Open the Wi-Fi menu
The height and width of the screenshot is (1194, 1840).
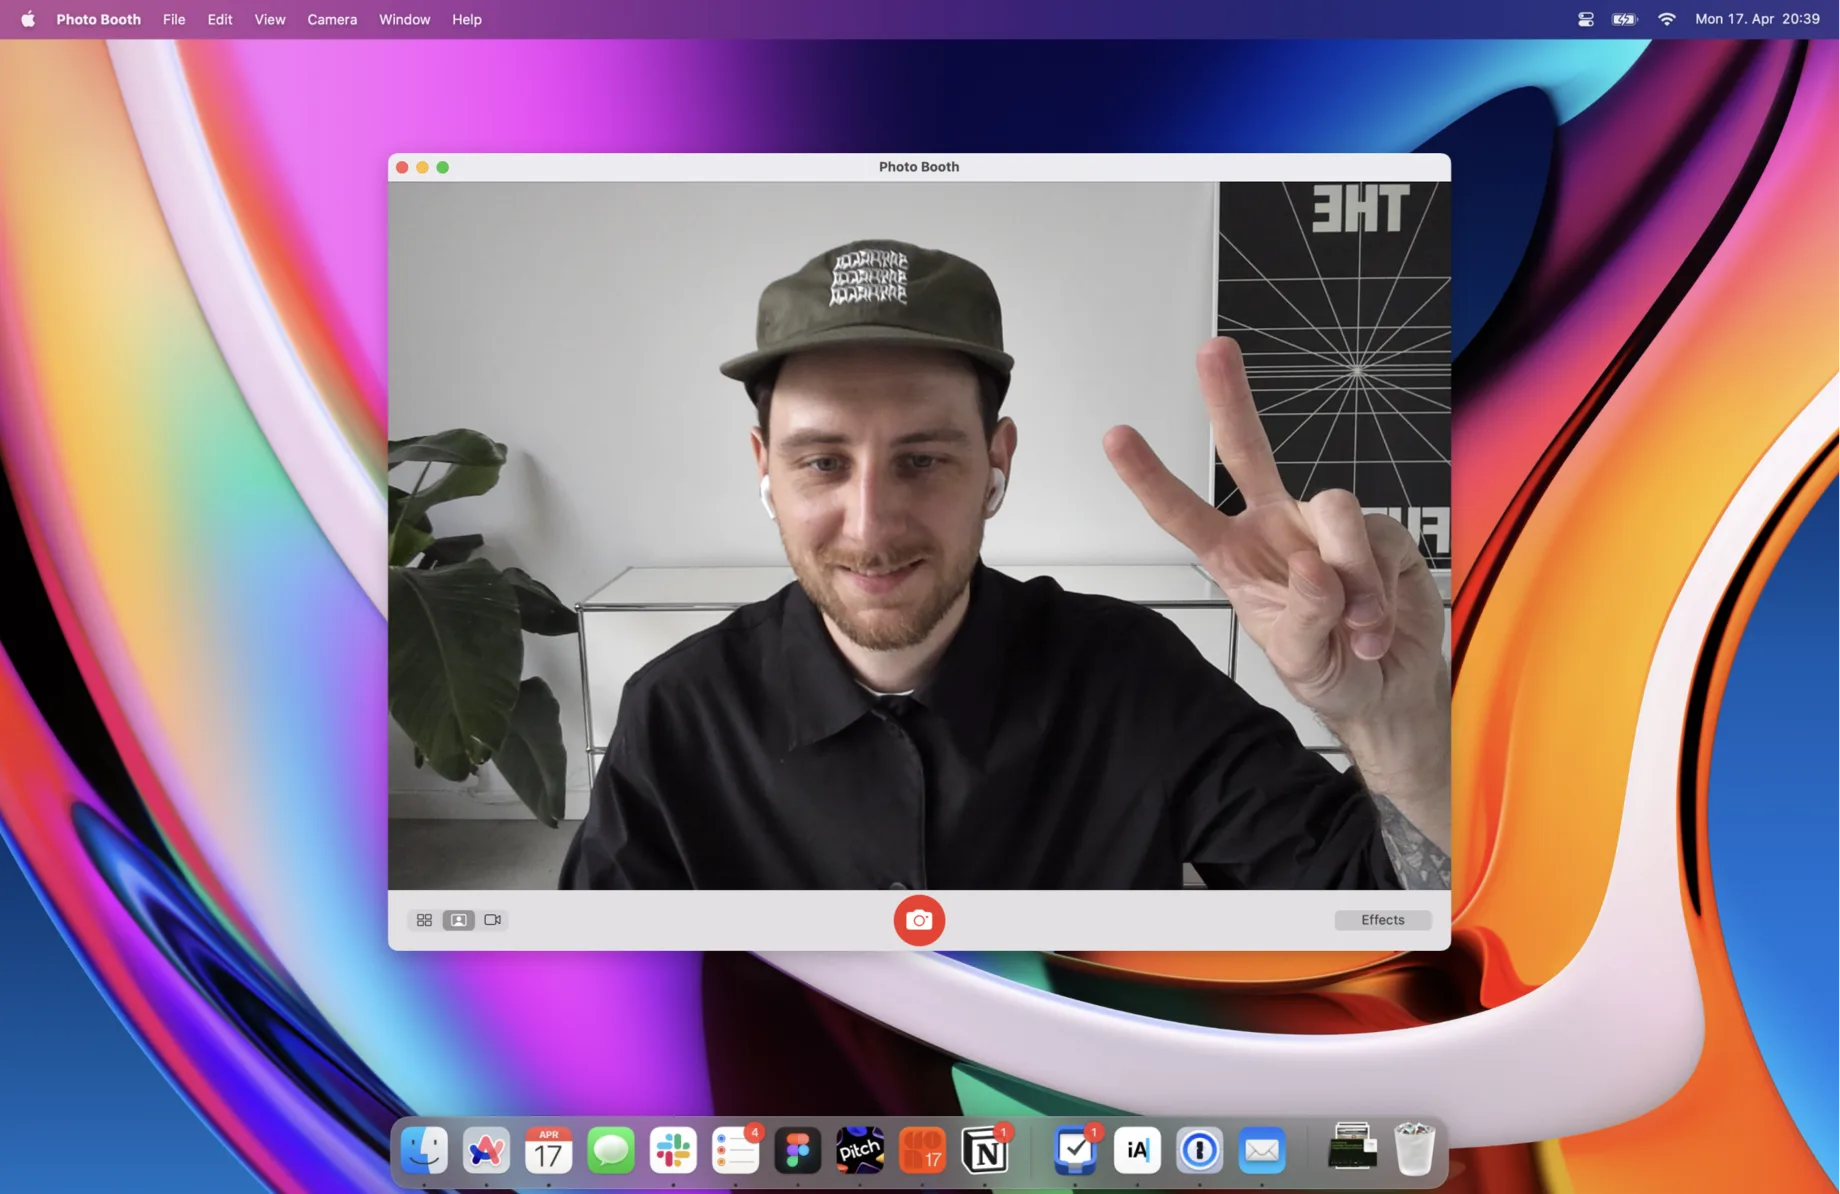[1666, 19]
